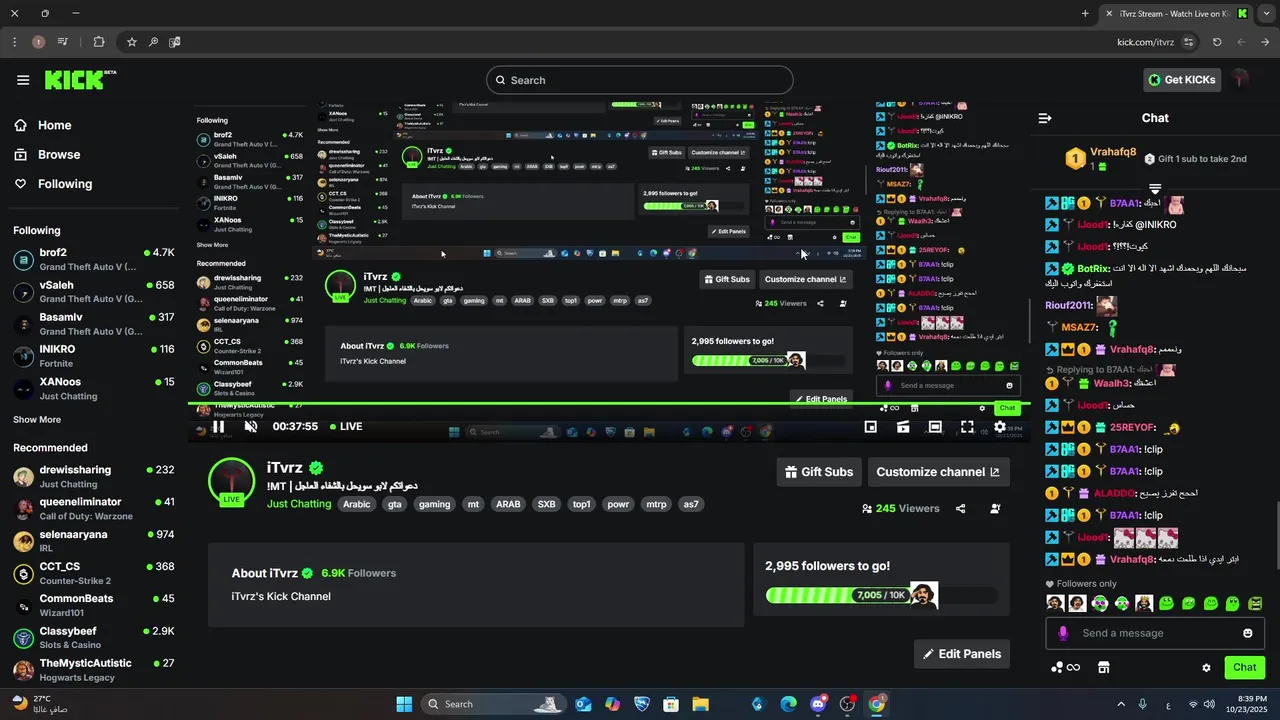Unmute the stream volume icon
This screenshot has width=1280, height=720.
click(x=251, y=427)
